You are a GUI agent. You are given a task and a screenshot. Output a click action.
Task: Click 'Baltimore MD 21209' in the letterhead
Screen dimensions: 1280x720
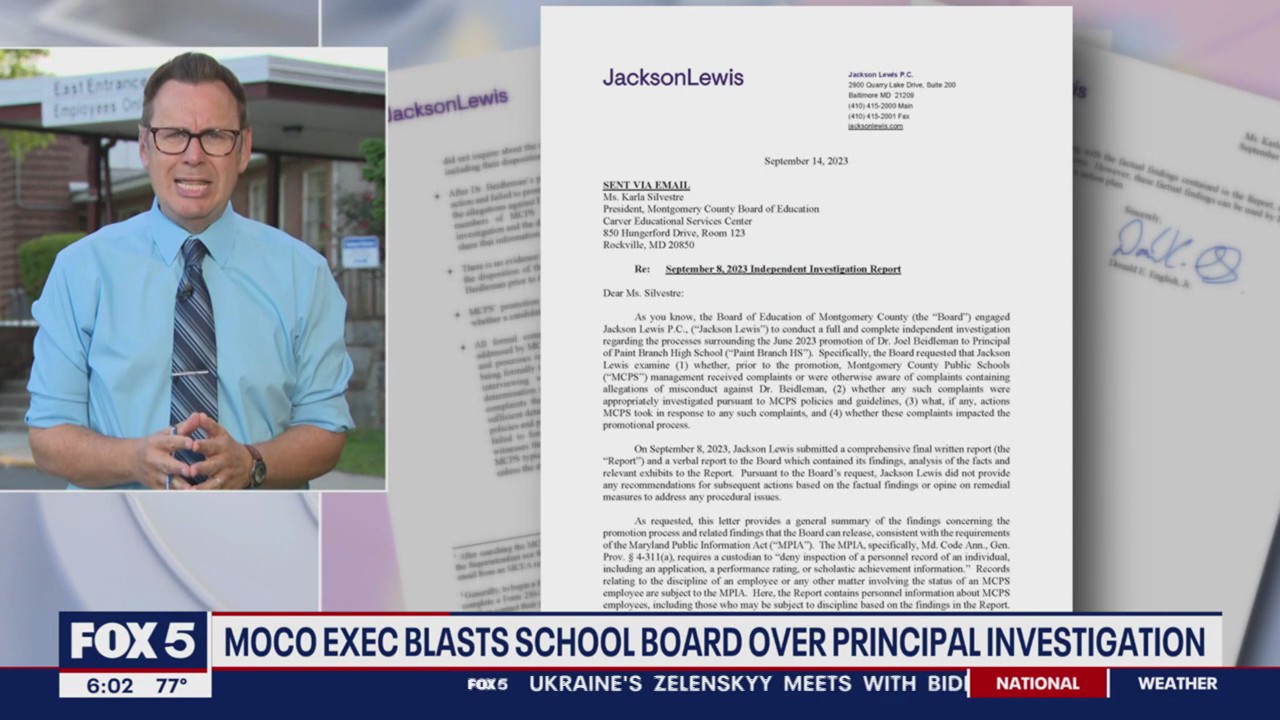(x=881, y=95)
